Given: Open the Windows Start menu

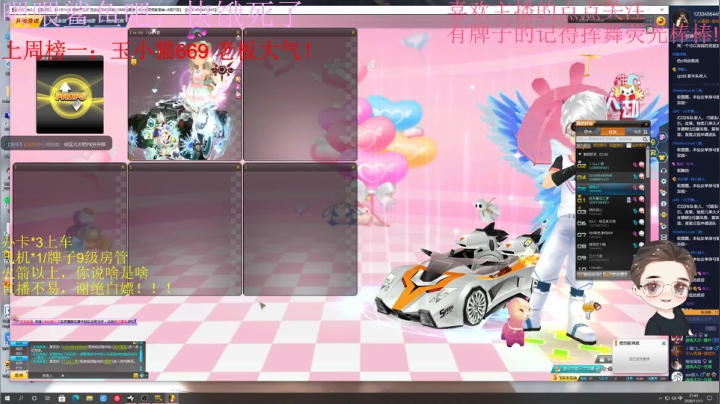Looking at the screenshot, I should (x=7, y=398).
